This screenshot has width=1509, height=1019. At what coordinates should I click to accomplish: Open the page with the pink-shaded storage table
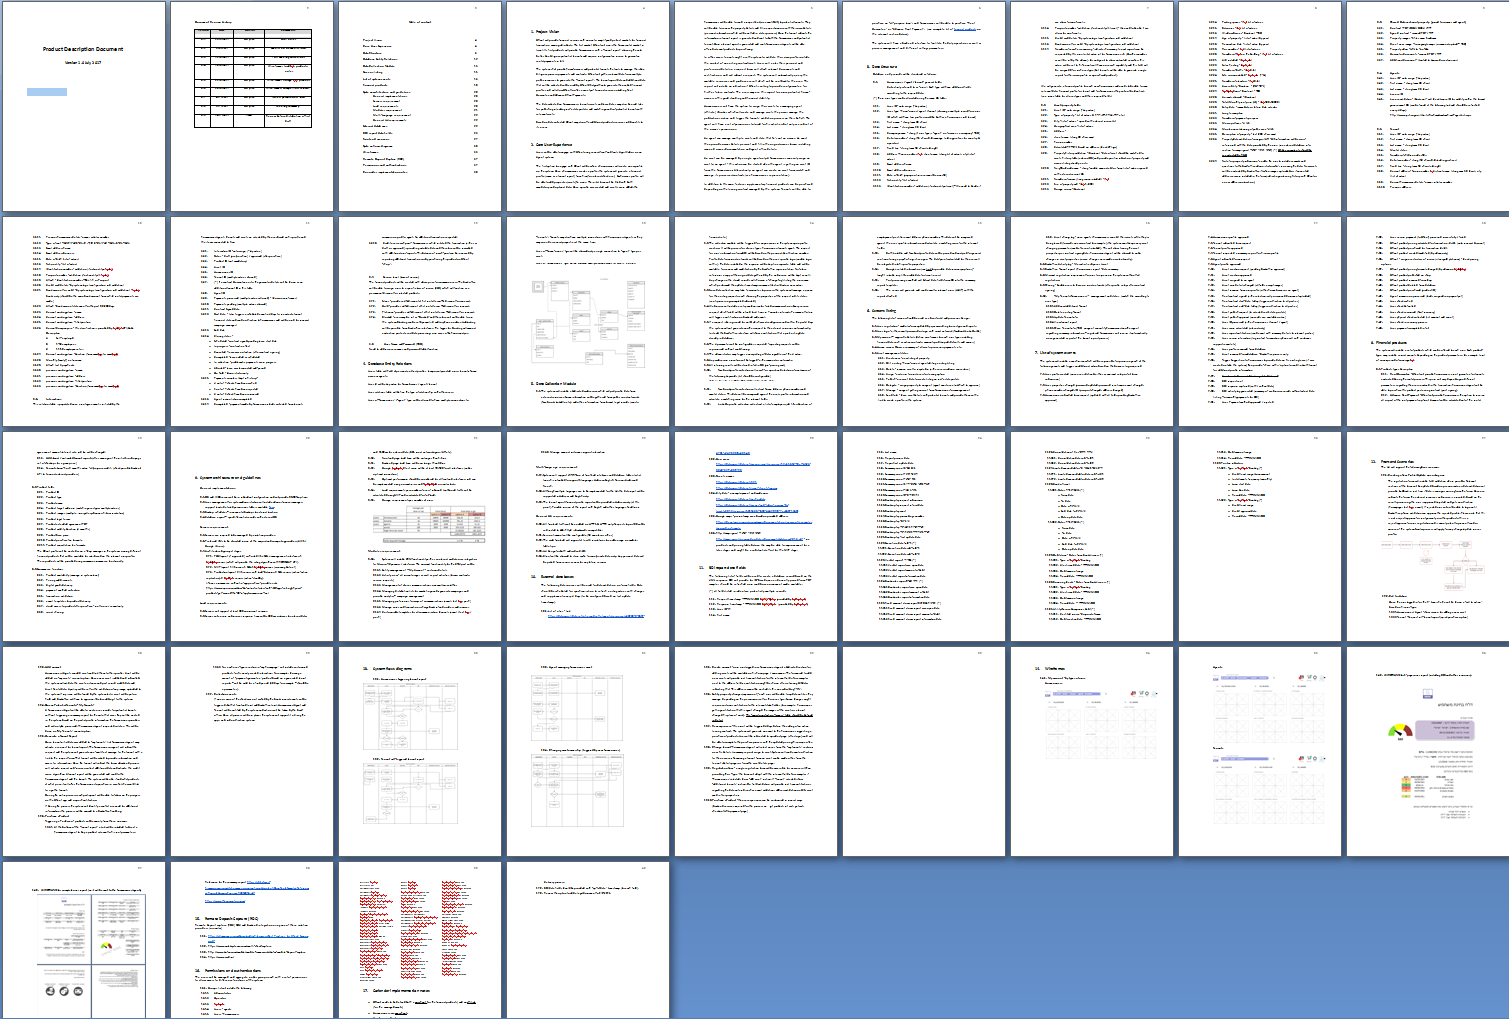420,536
